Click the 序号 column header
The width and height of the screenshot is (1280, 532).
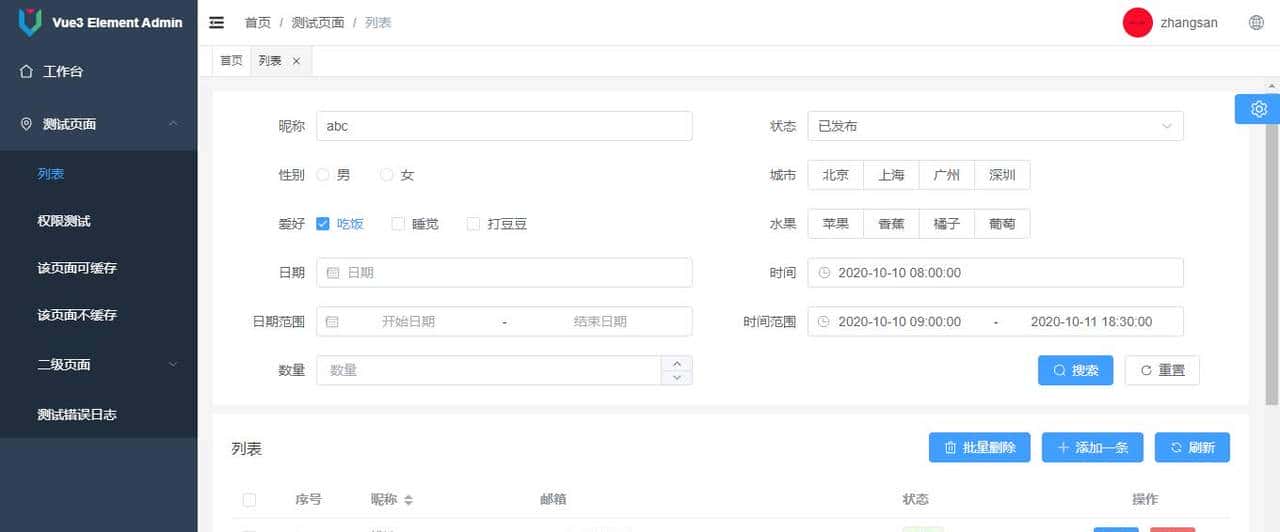click(x=308, y=500)
